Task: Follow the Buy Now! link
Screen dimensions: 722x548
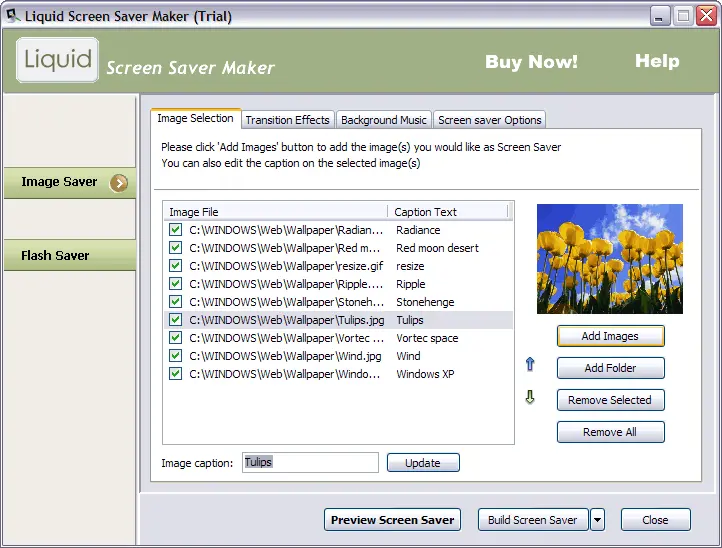Action: click(531, 62)
